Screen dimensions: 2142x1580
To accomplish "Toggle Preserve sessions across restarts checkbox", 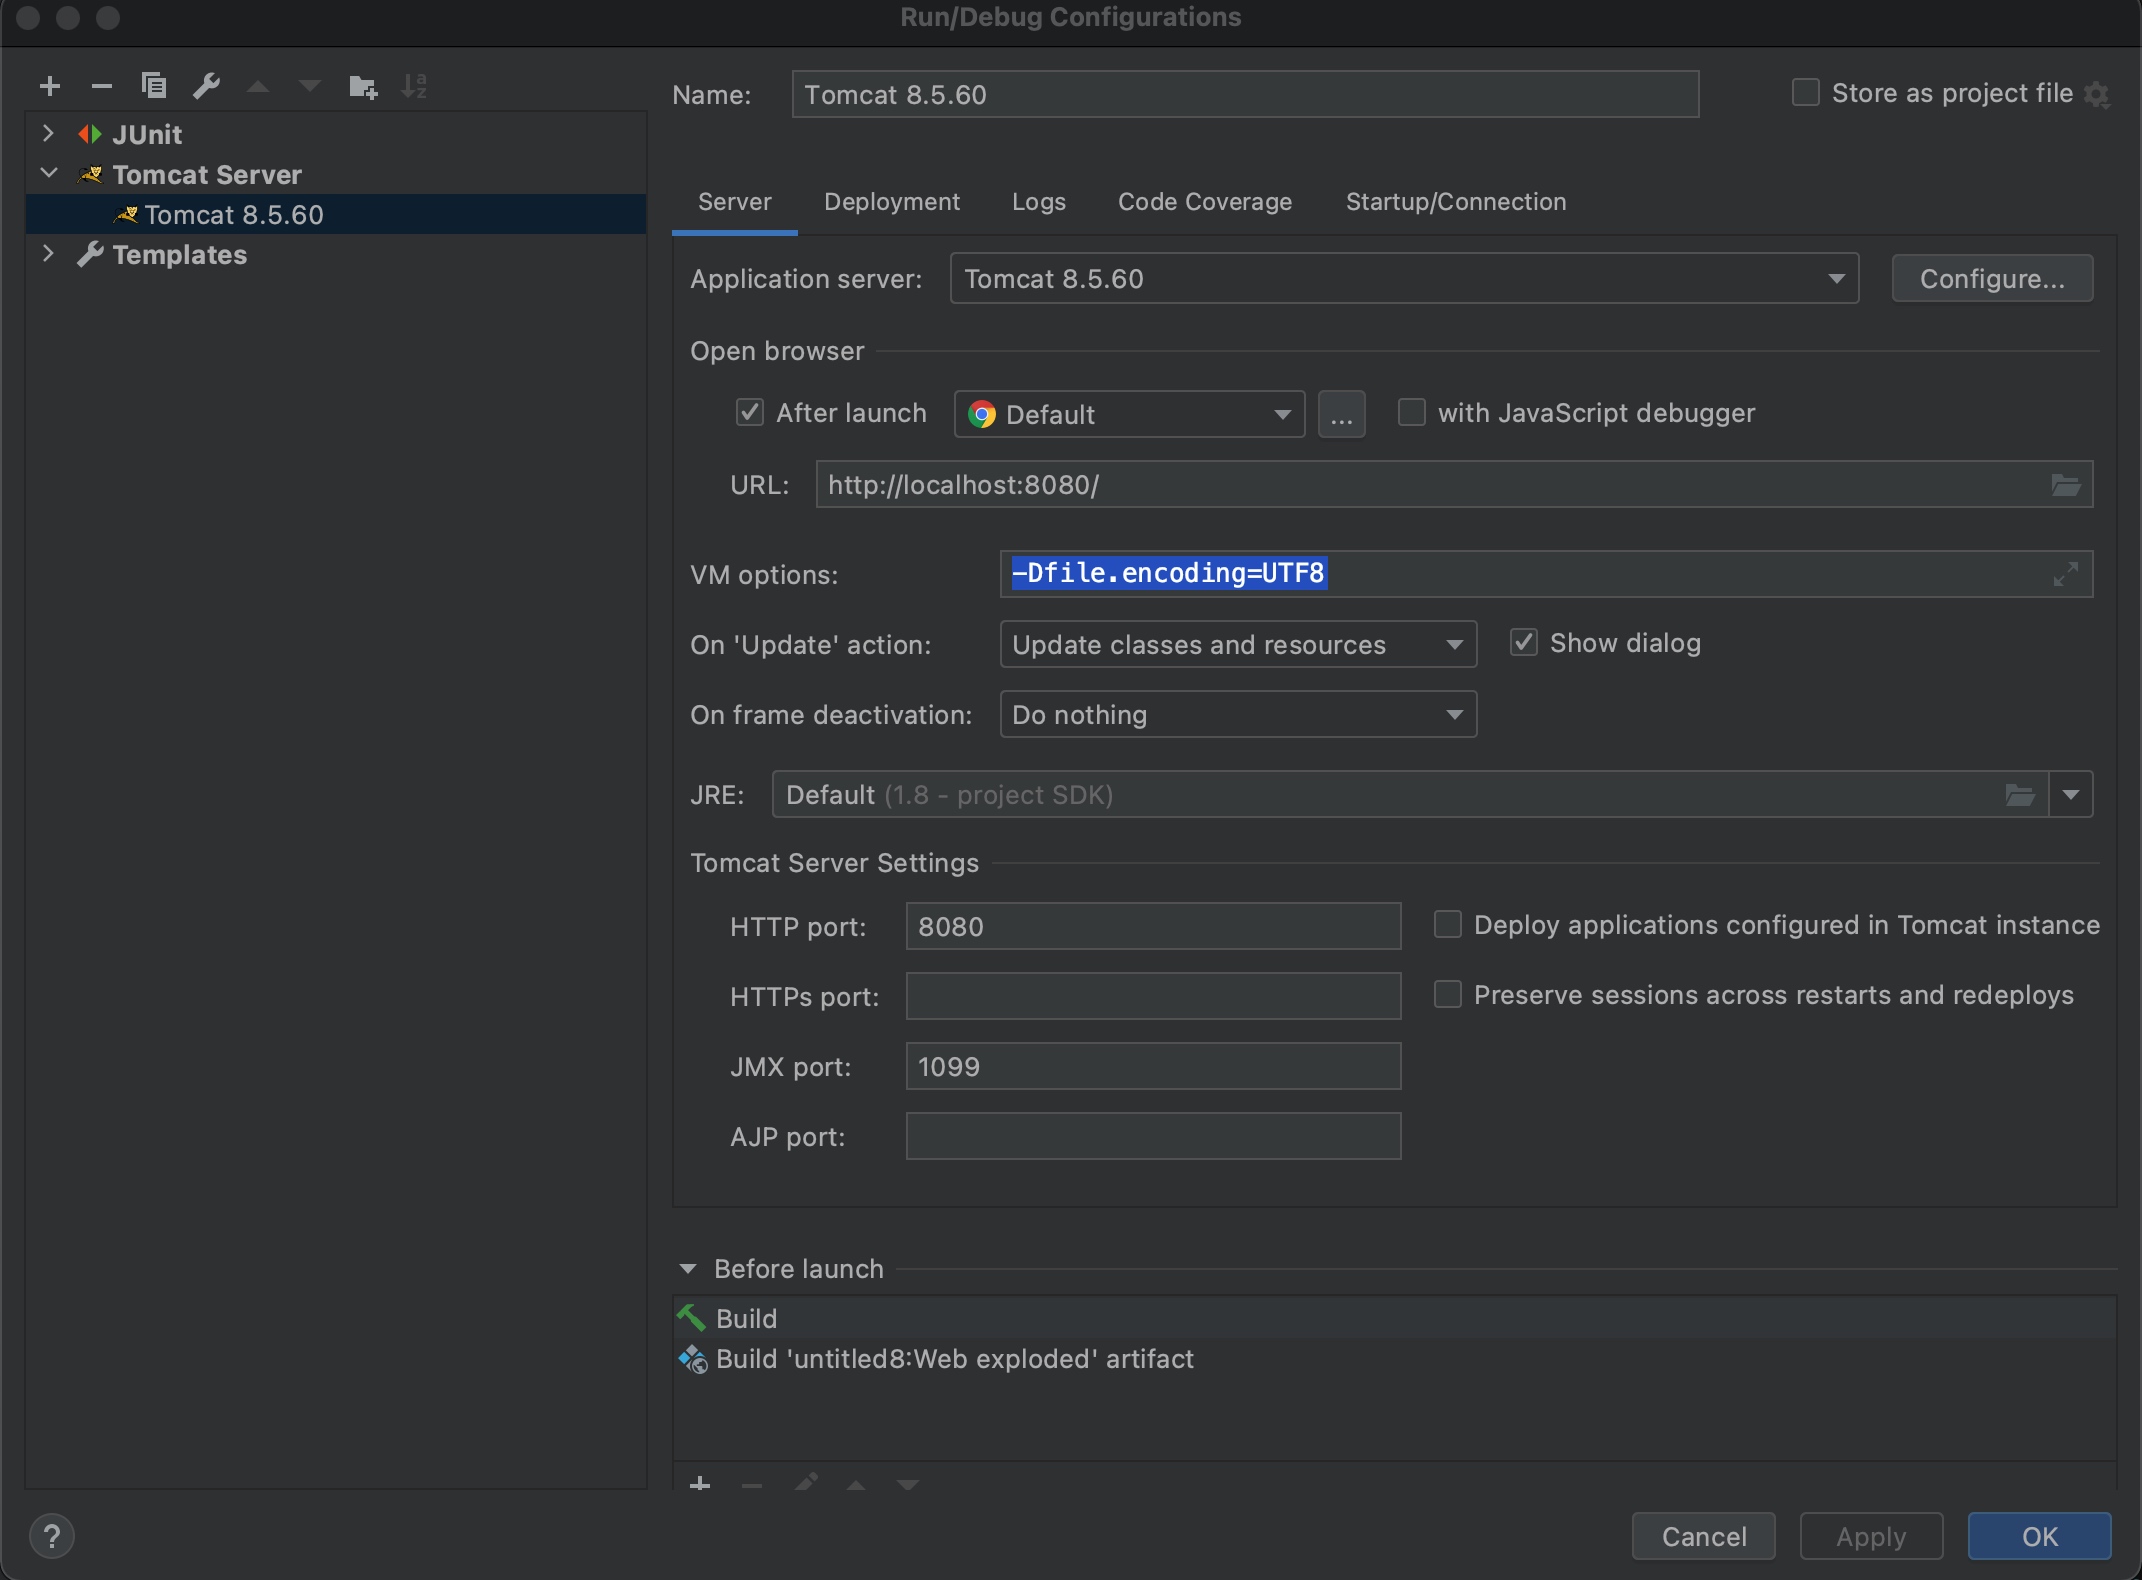I will 1447,994.
